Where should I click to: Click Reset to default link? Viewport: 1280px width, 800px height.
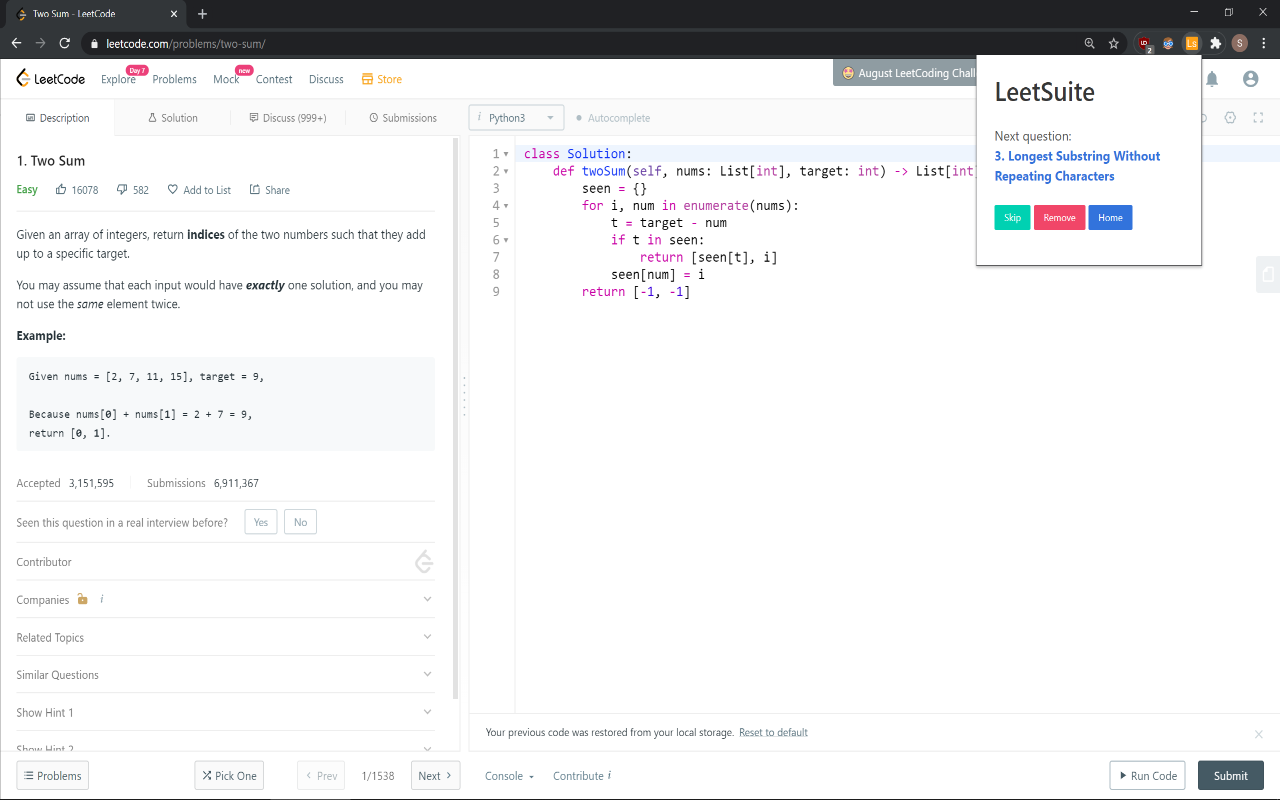pyautogui.click(x=773, y=732)
